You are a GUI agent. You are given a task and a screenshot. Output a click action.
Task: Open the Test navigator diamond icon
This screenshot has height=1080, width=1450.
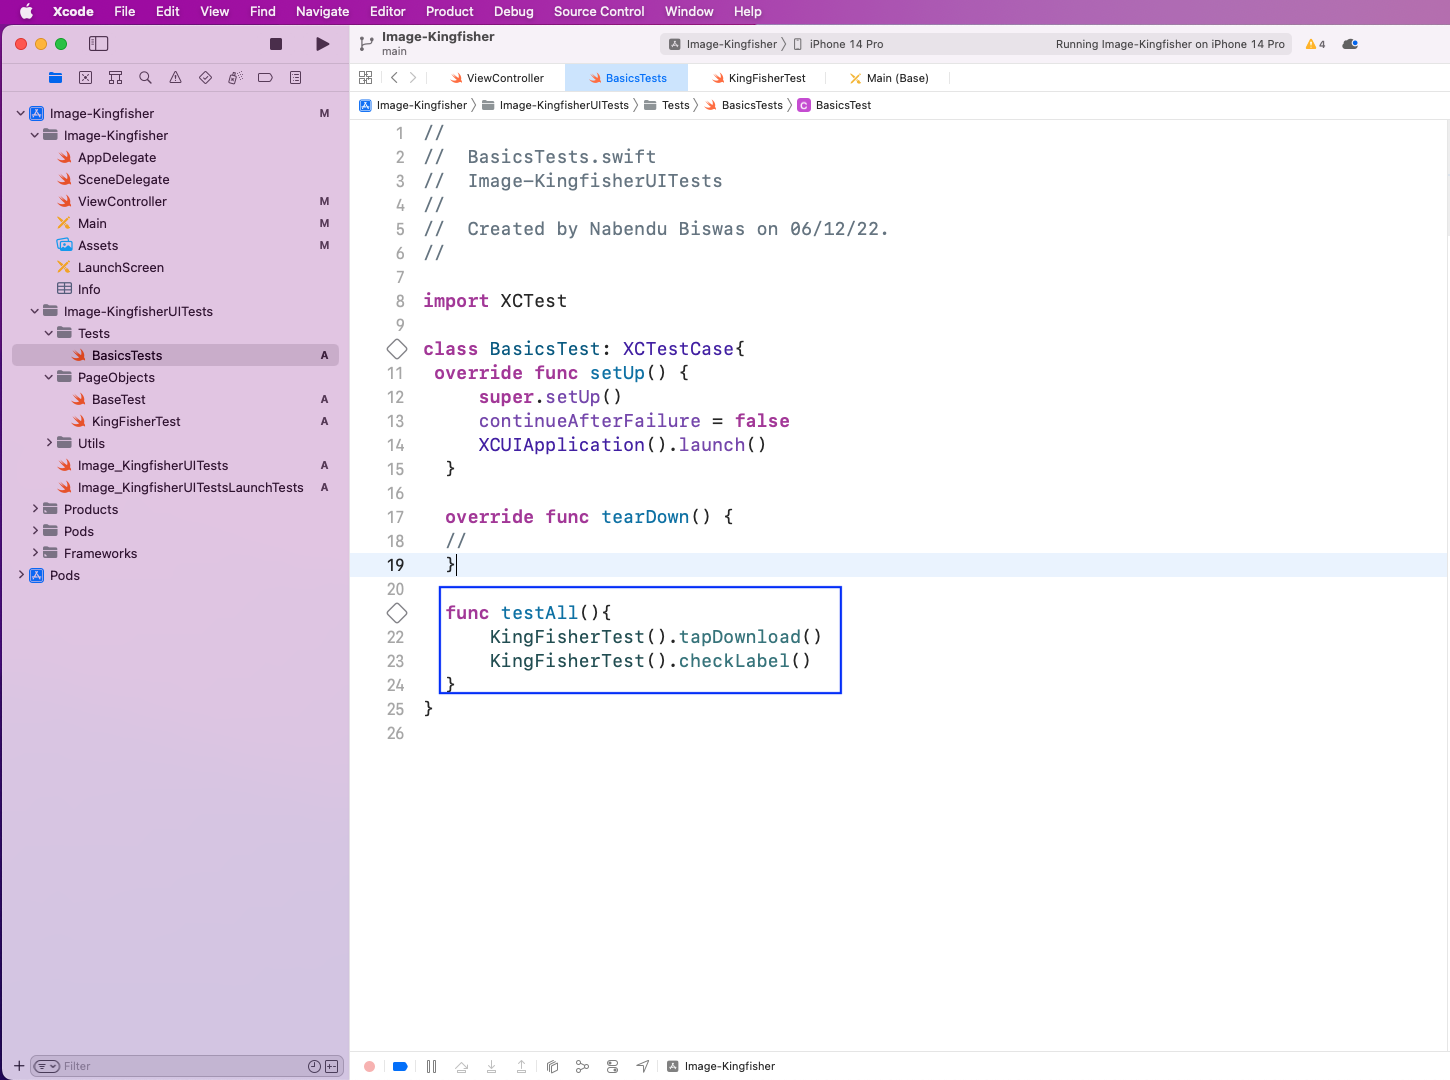pyautogui.click(x=205, y=77)
